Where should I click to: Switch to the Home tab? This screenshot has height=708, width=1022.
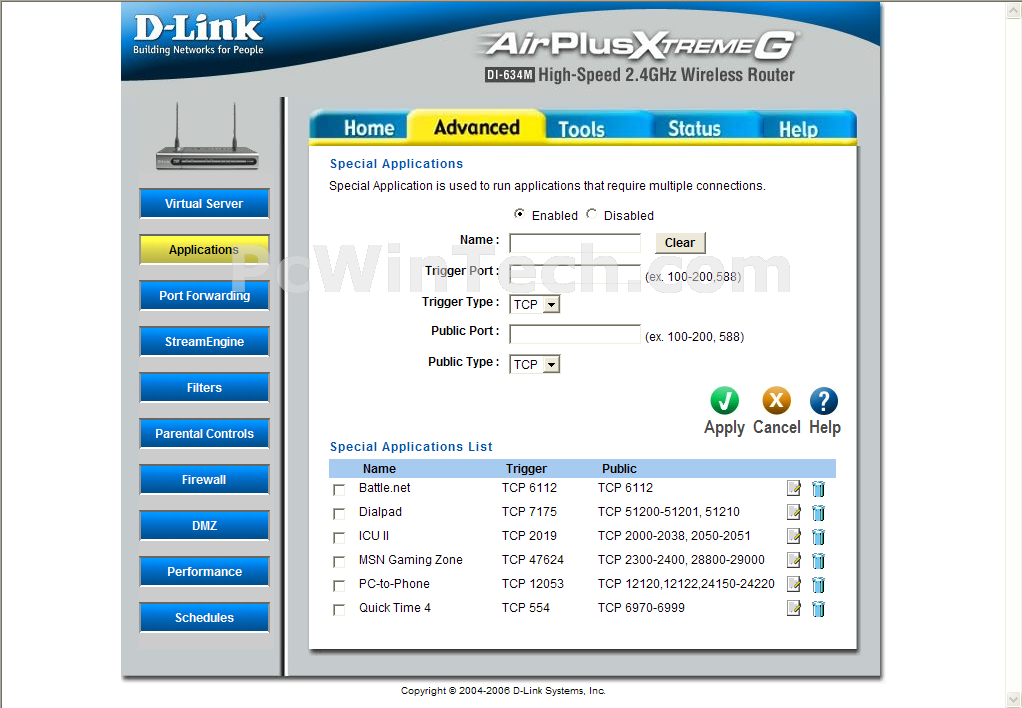click(x=368, y=128)
